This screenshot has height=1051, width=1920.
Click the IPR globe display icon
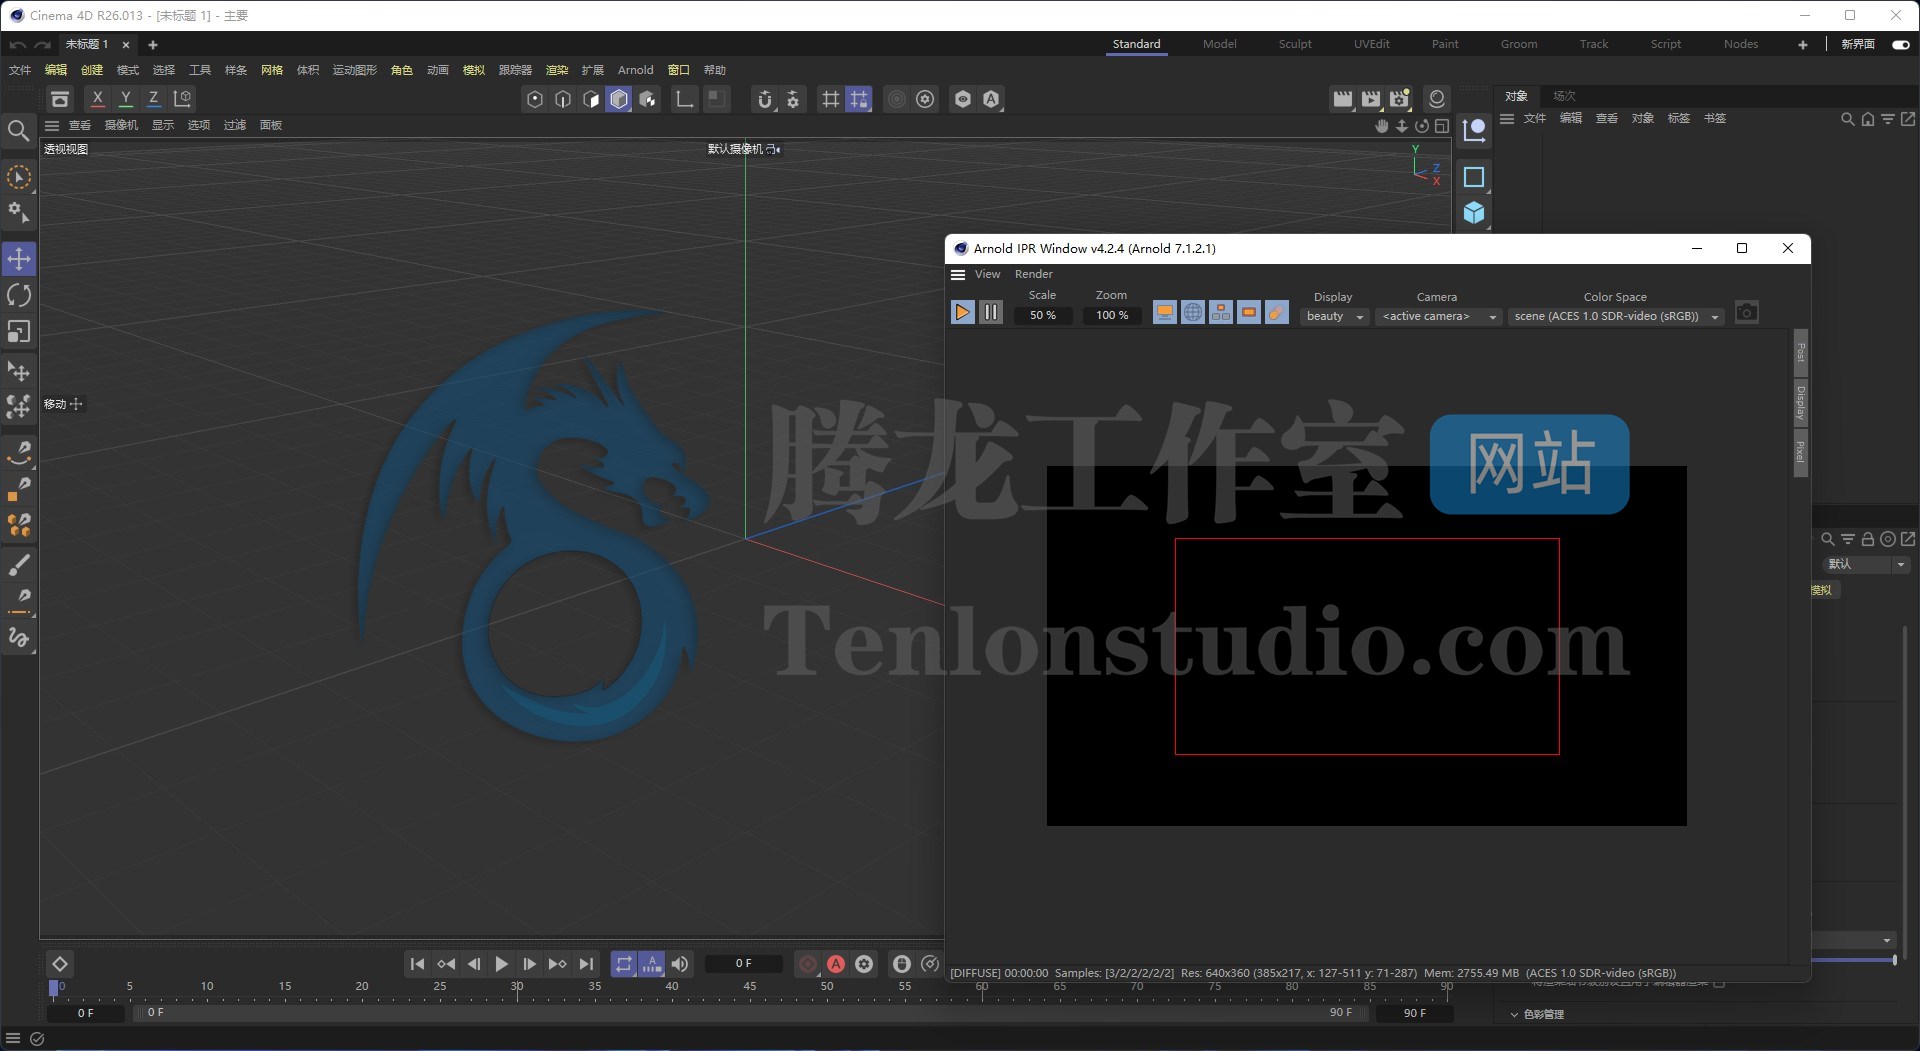1193,313
